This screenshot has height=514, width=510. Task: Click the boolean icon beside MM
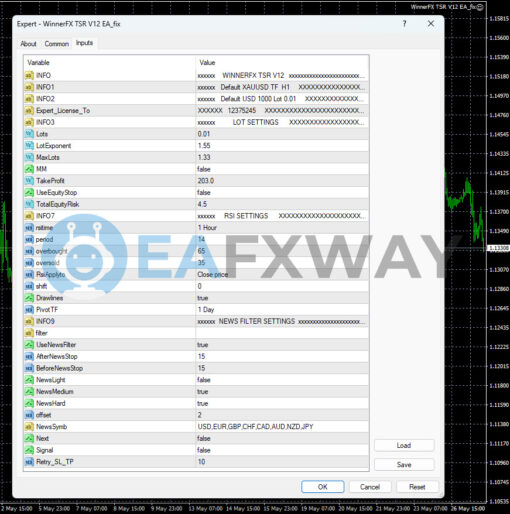click(29, 169)
